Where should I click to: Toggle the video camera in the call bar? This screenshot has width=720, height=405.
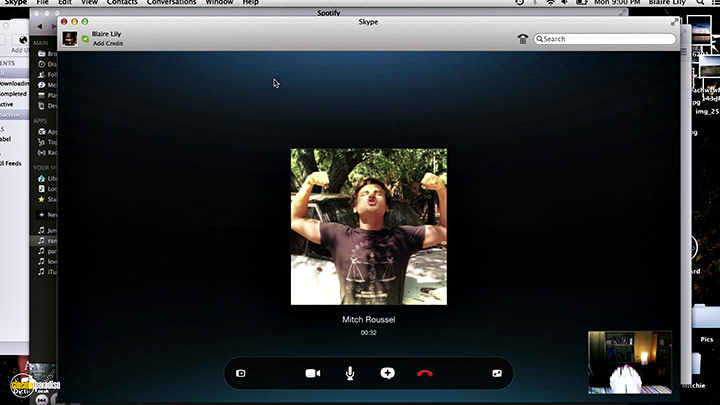click(x=313, y=373)
